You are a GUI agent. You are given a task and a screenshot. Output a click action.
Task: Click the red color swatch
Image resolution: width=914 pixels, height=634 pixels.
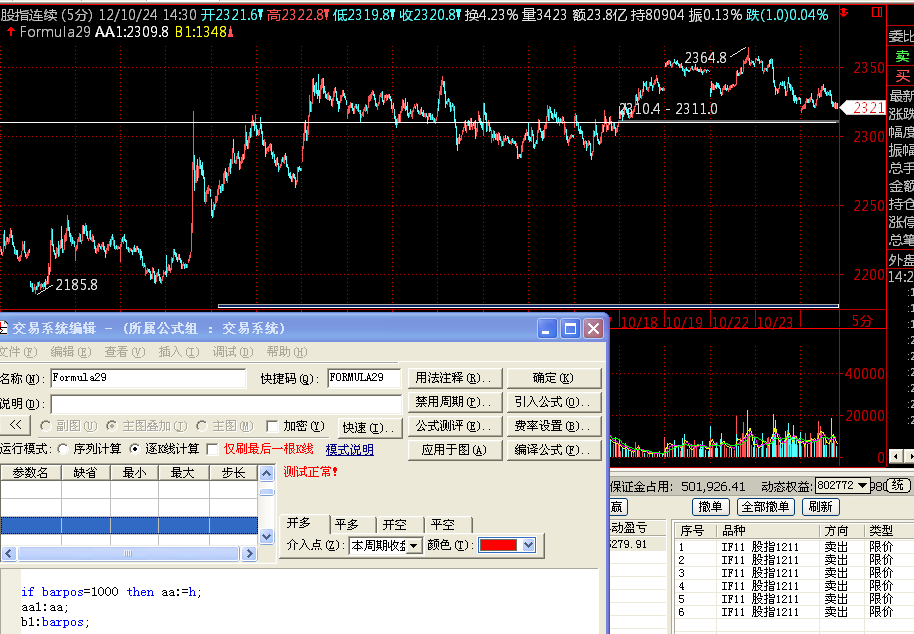coord(498,545)
